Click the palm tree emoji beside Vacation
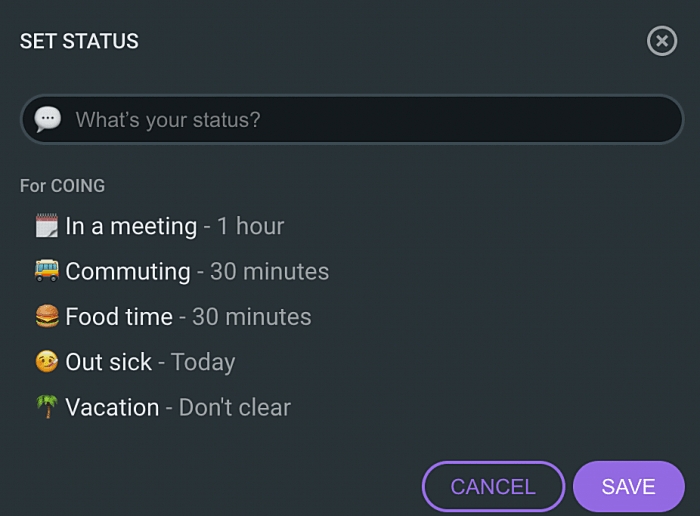This screenshot has height=516, width=700. [x=47, y=407]
